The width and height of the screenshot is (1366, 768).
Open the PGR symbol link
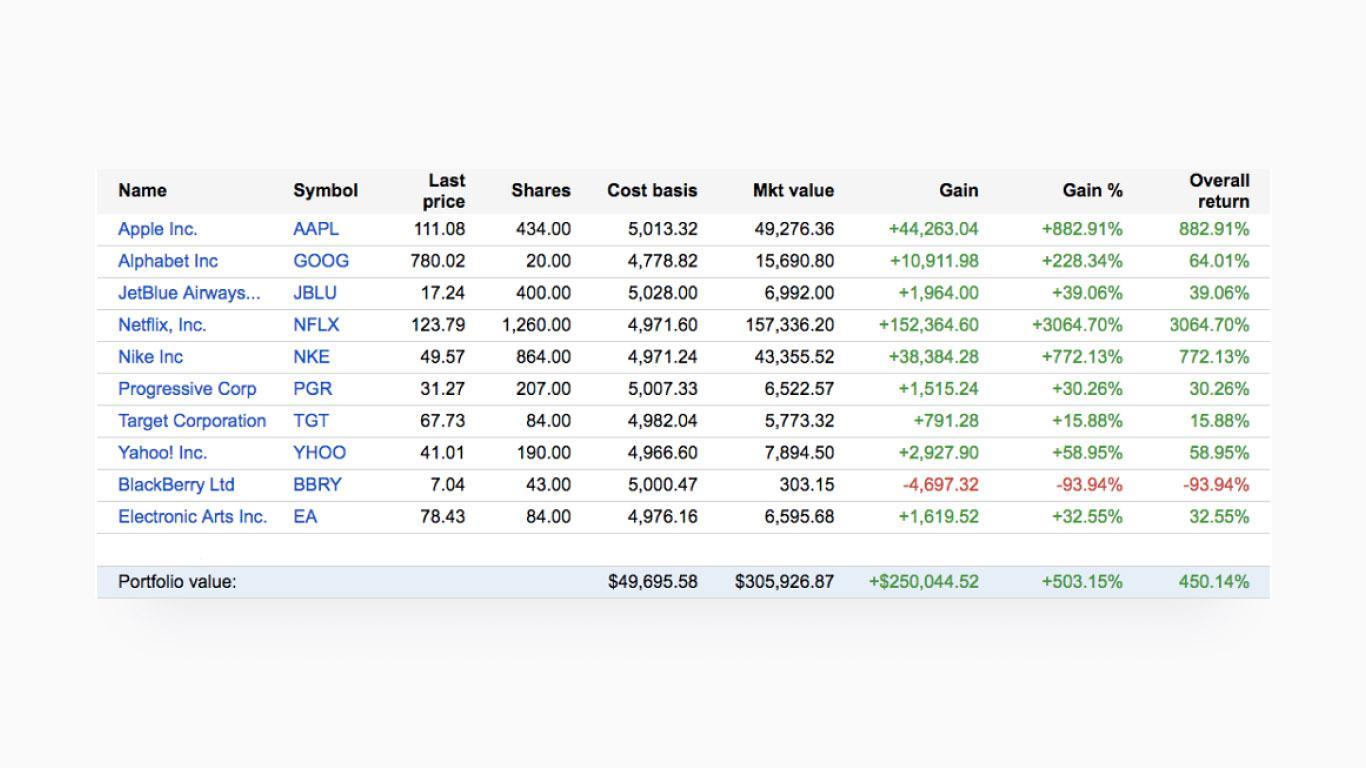point(313,389)
